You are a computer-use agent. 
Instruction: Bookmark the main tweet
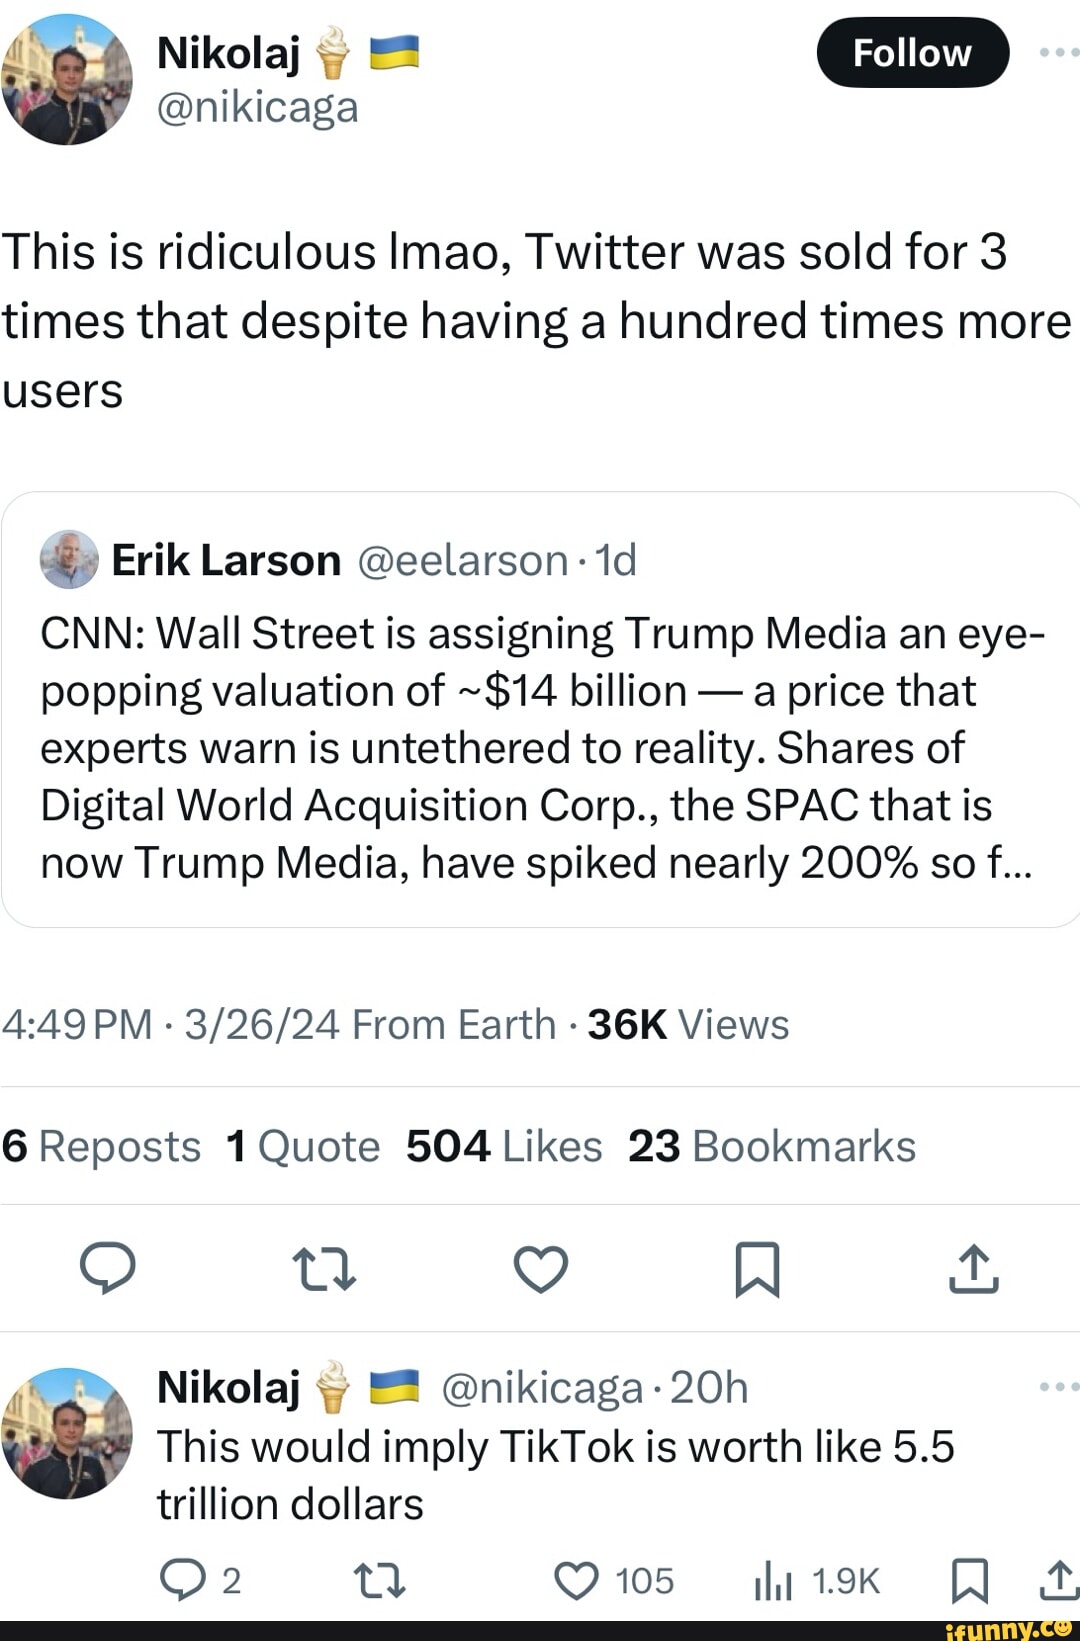tap(757, 1268)
